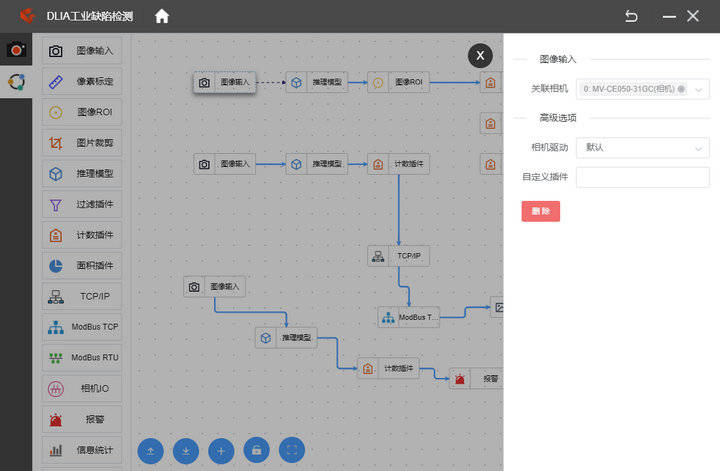This screenshot has width=720, height=471.
Task: Close the properties panel with X button
Action: [481, 55]
